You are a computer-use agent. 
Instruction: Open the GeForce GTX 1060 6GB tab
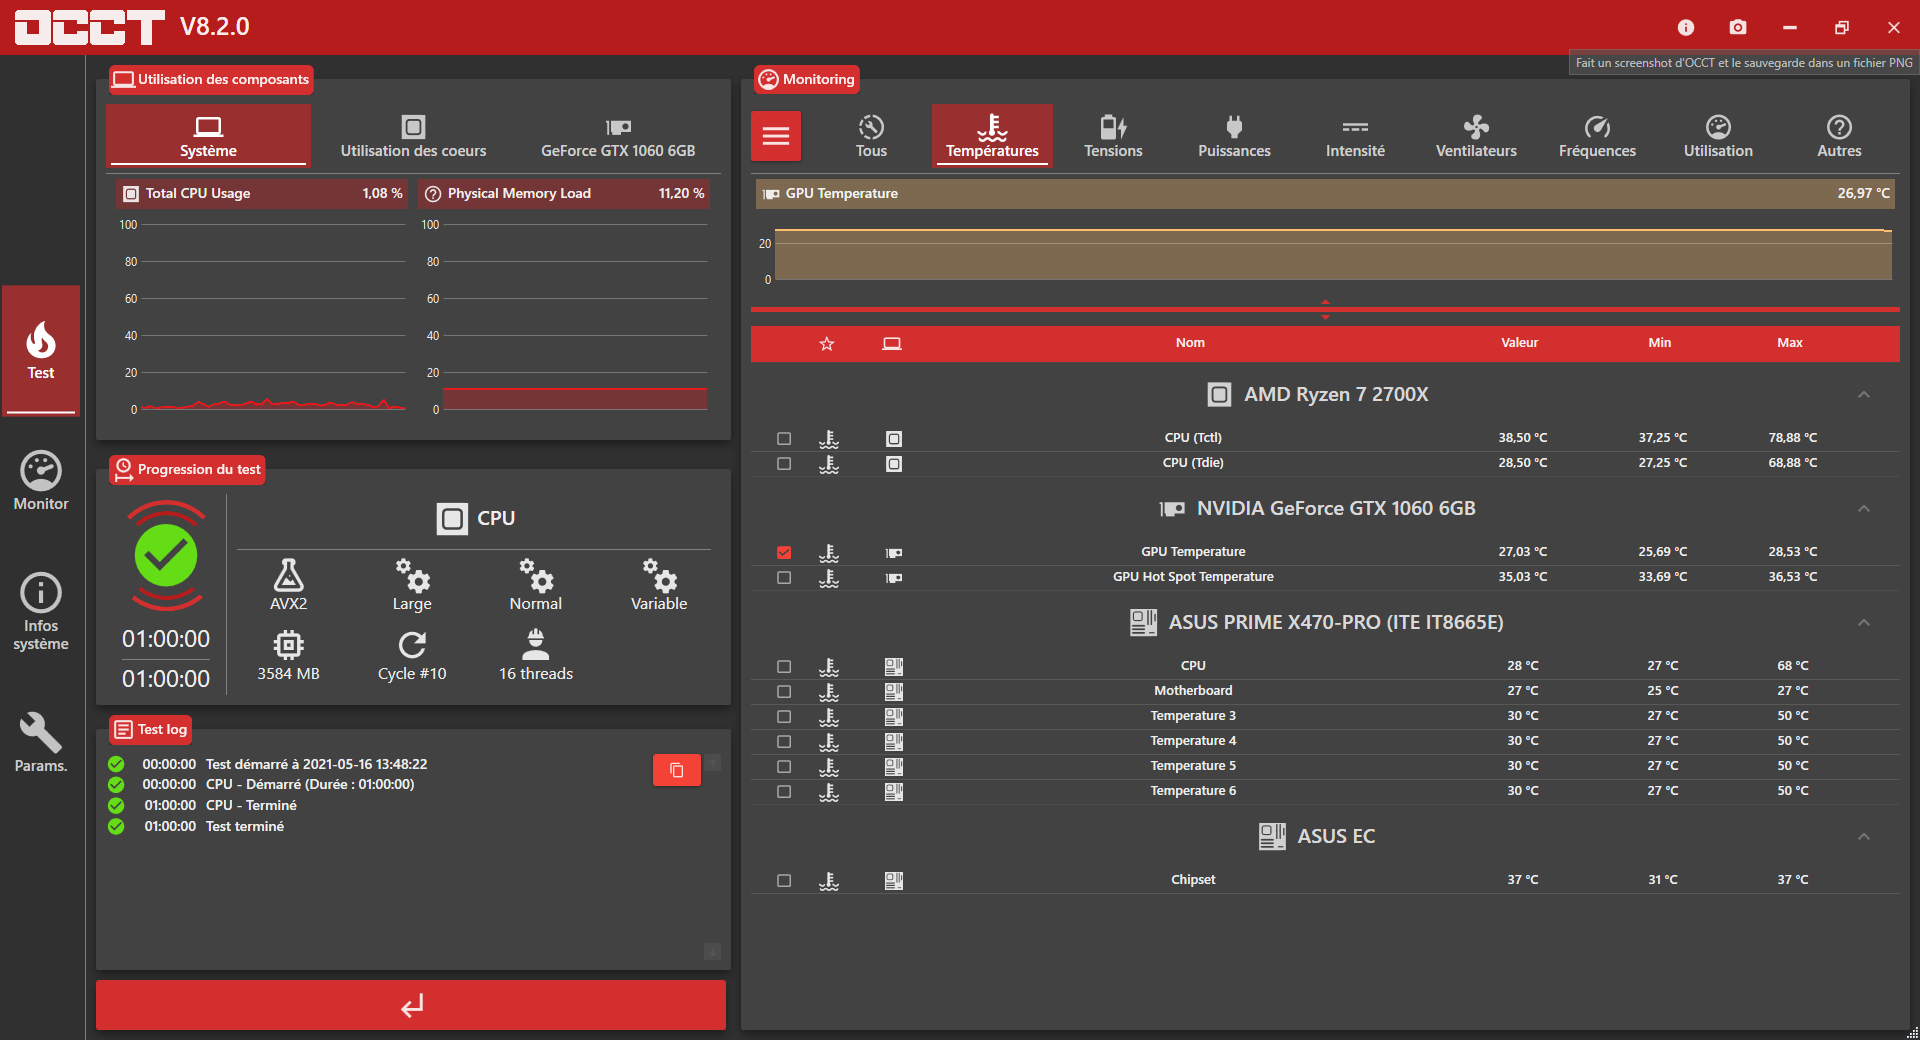point(618,136)
